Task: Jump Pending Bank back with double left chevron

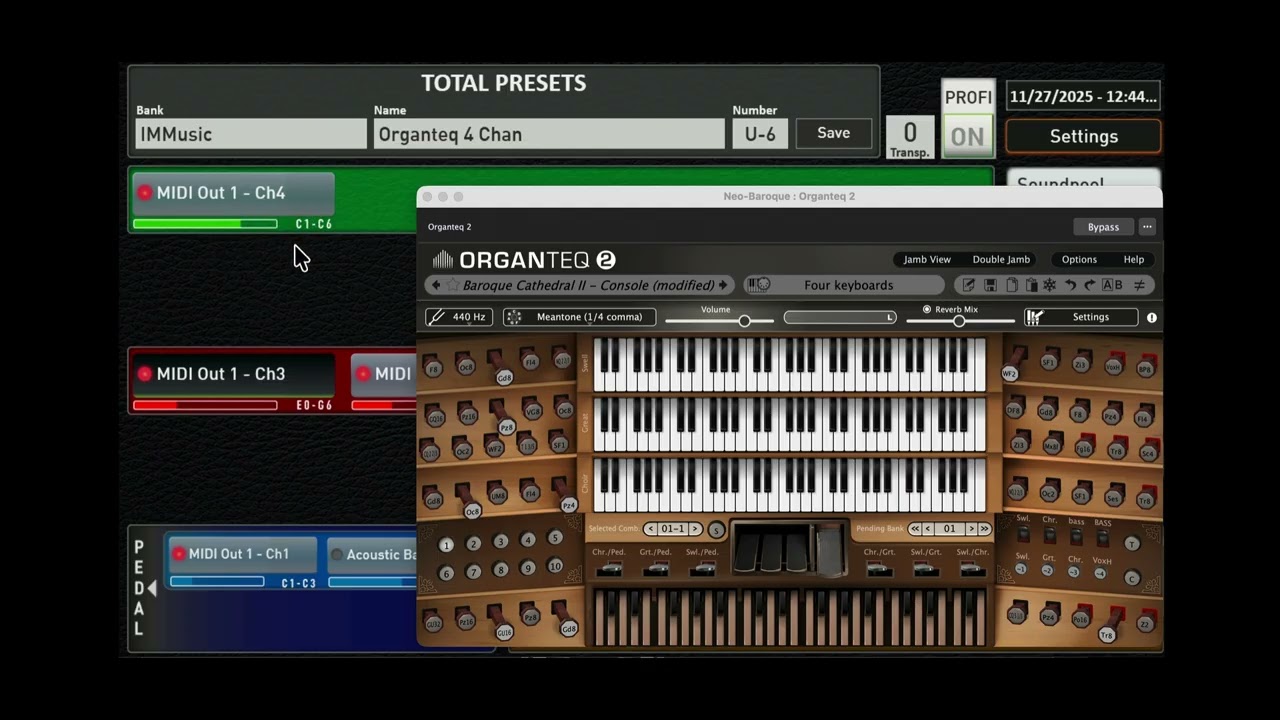Action: click(x=915, y=529)
